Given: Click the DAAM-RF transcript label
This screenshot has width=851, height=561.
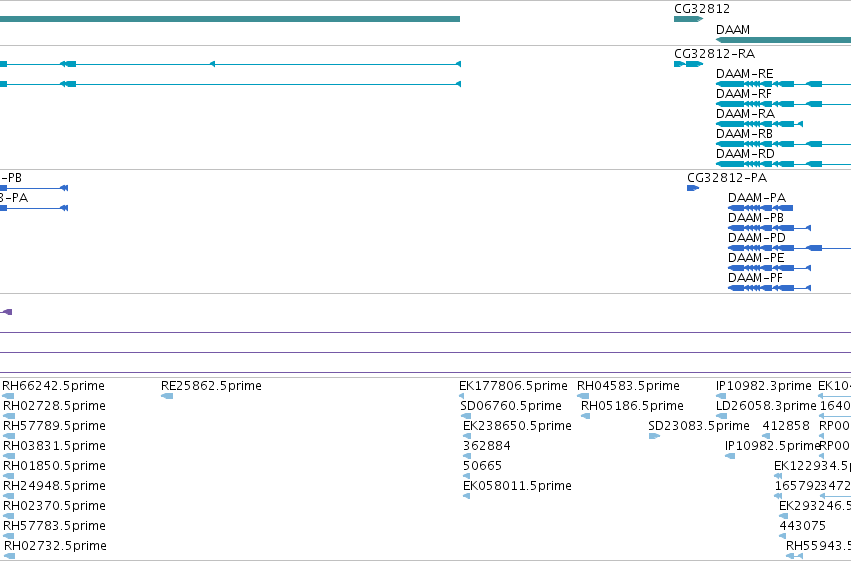Looking at the screenshot, I should (x=744, y=94).
